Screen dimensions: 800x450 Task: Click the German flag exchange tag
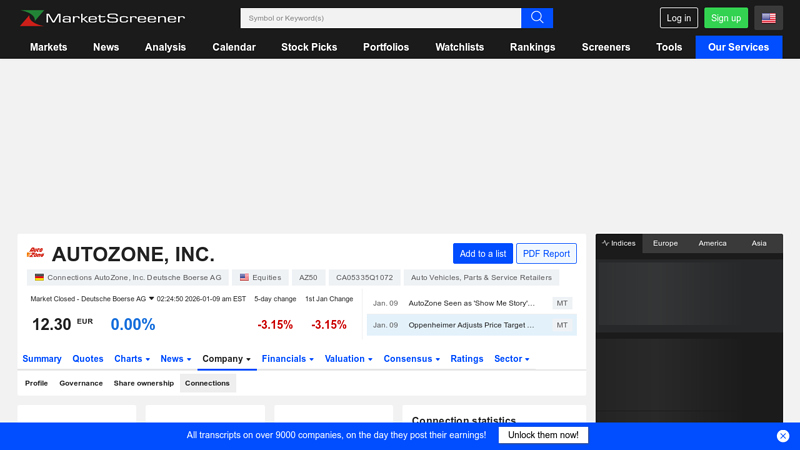point(128,278)
